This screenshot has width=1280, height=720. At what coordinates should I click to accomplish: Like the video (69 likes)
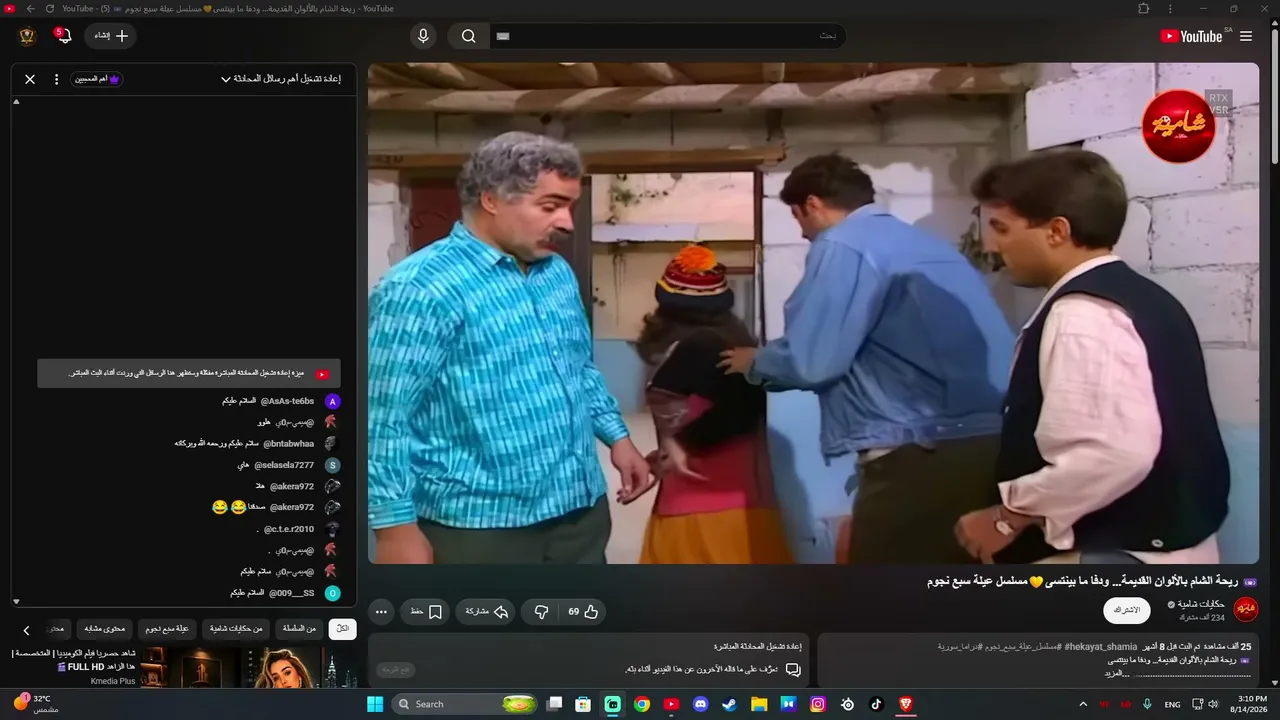583,611
